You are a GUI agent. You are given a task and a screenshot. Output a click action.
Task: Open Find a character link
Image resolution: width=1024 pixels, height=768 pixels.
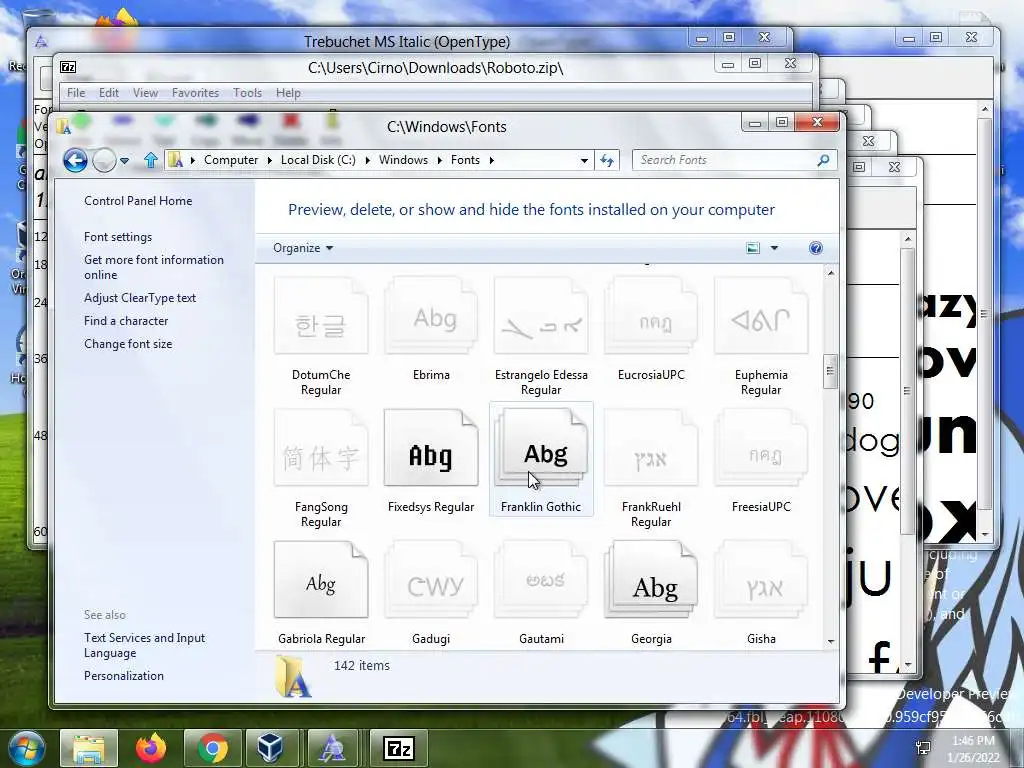pyautogui.click(x=126, y=321)
